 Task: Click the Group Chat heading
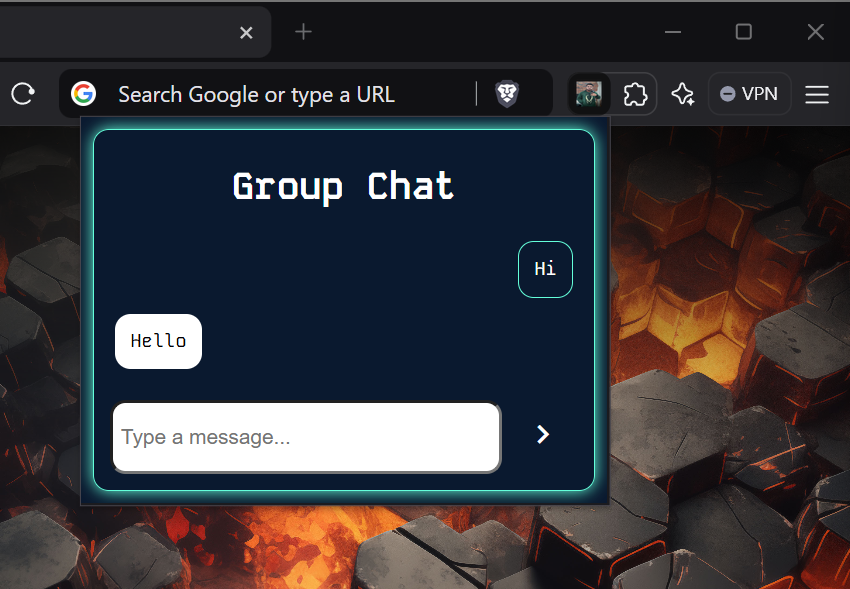tap(343, 187)
